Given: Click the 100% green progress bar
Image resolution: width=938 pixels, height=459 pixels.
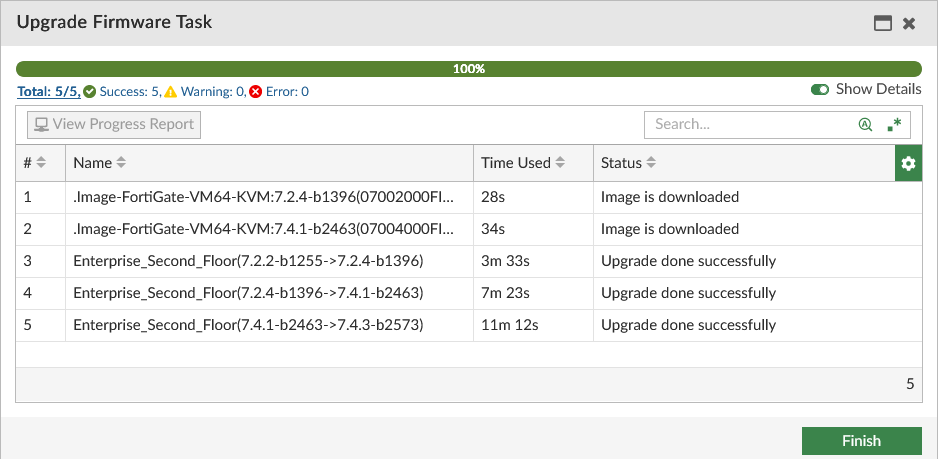Looking at the screenshot, I should [x=468, y=69].
